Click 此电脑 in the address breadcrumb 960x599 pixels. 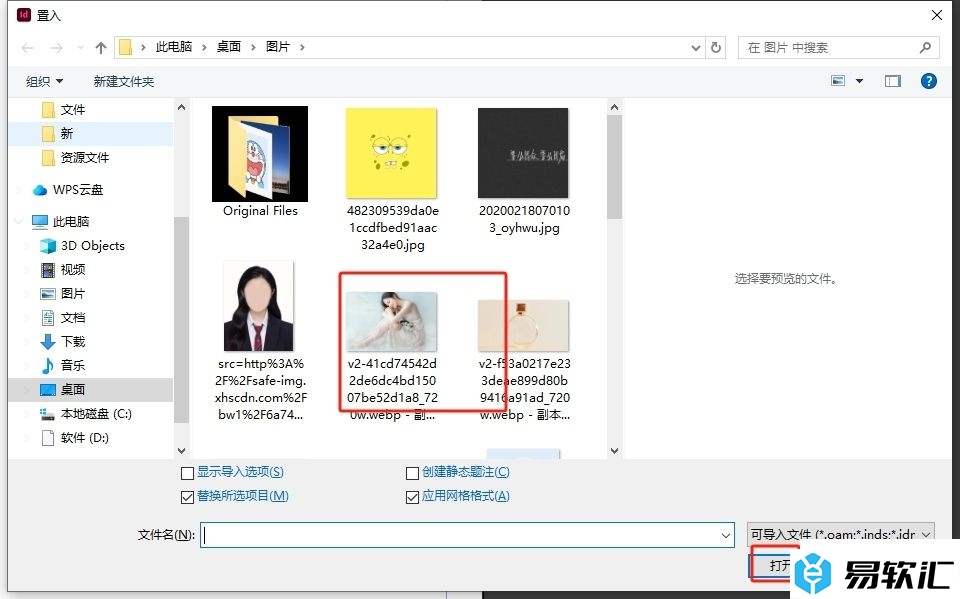[x=174, y=47]
